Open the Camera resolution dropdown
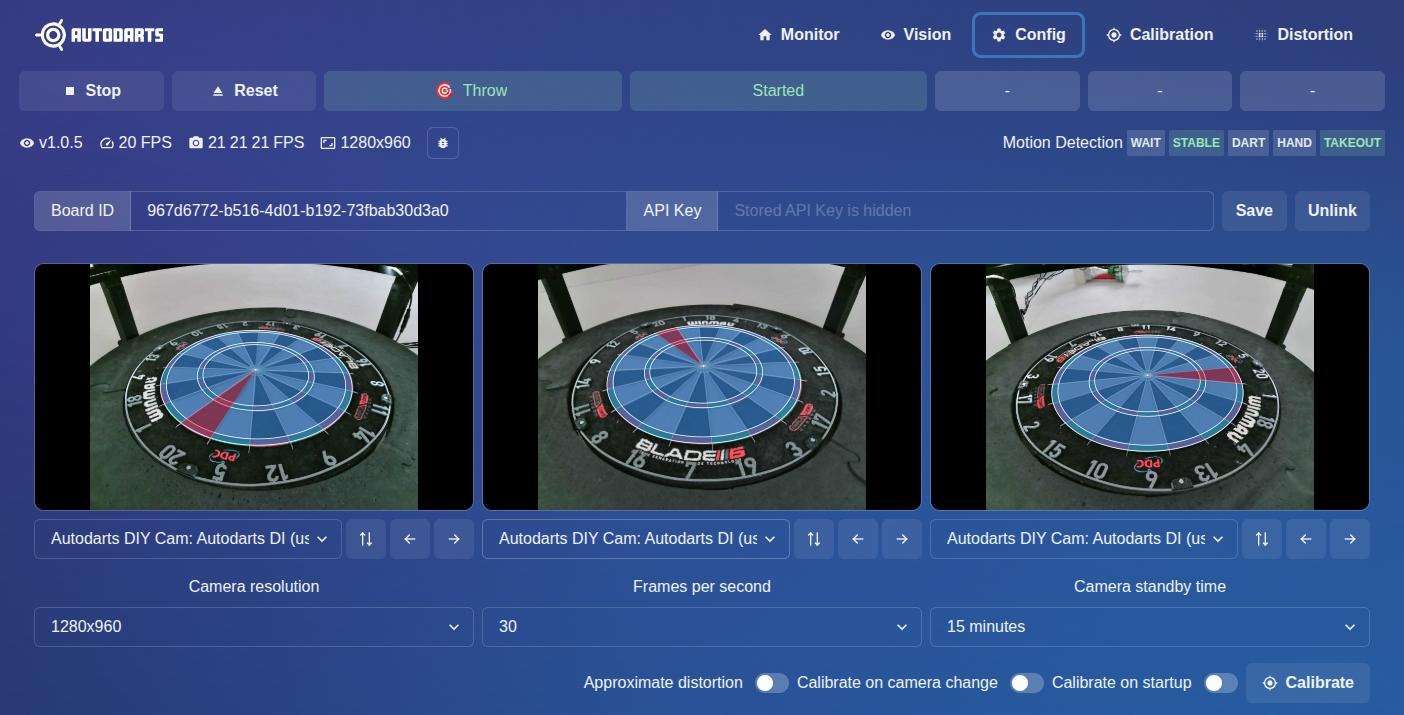The image size is (1404, 715). click(x=254, y=627)
